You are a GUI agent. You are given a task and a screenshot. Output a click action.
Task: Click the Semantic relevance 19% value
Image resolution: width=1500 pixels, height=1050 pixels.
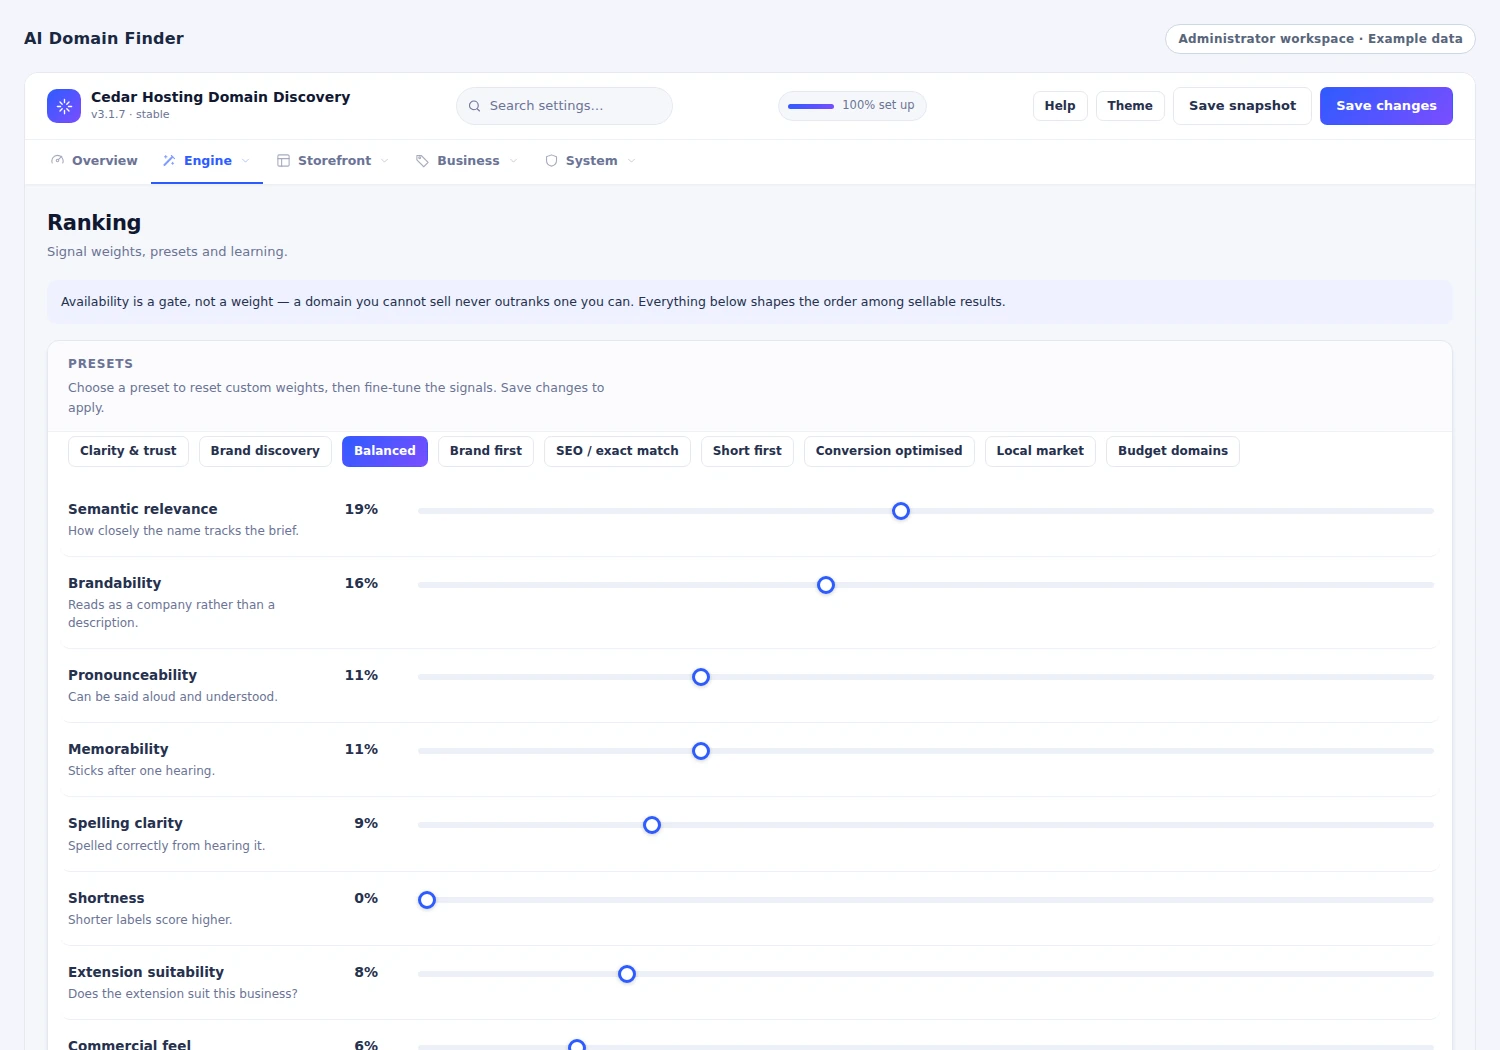click(361, 509)
